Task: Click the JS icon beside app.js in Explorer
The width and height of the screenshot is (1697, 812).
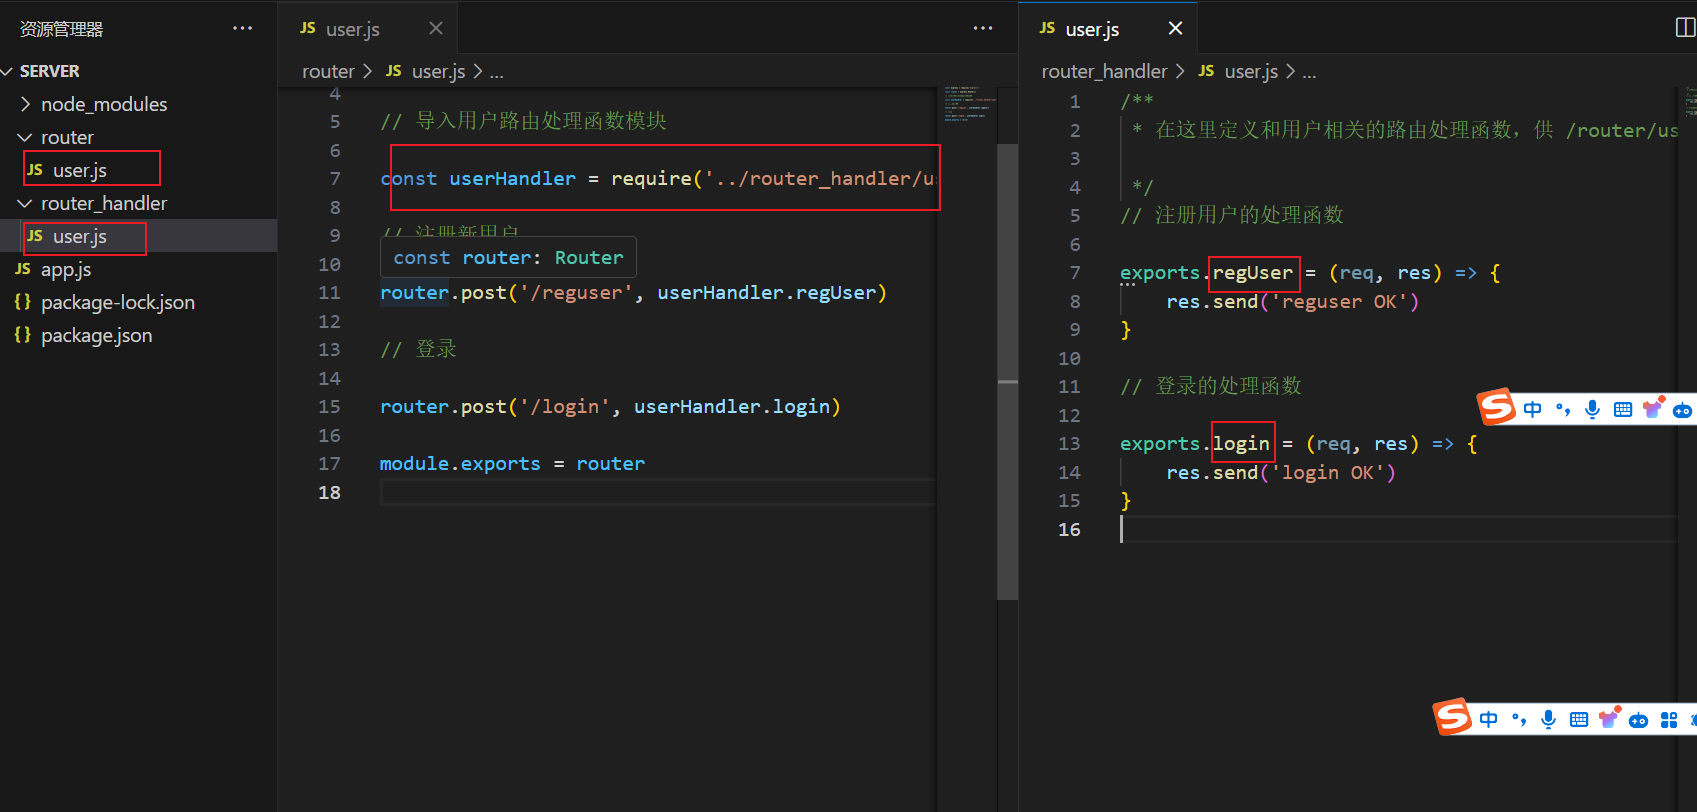Action: click(23, 269)
